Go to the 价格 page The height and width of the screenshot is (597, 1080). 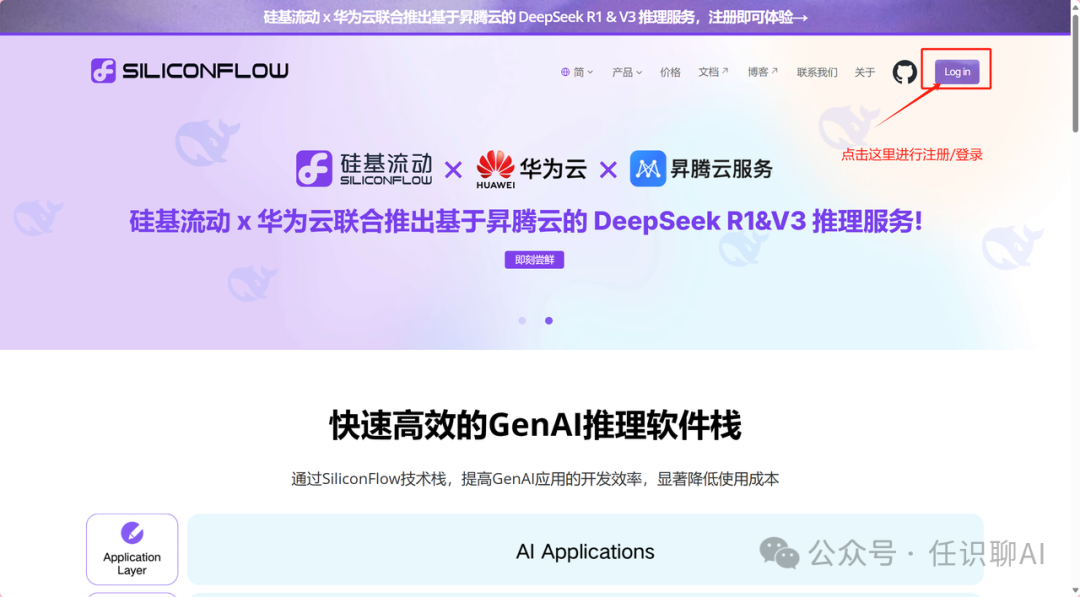pos(669,72)
